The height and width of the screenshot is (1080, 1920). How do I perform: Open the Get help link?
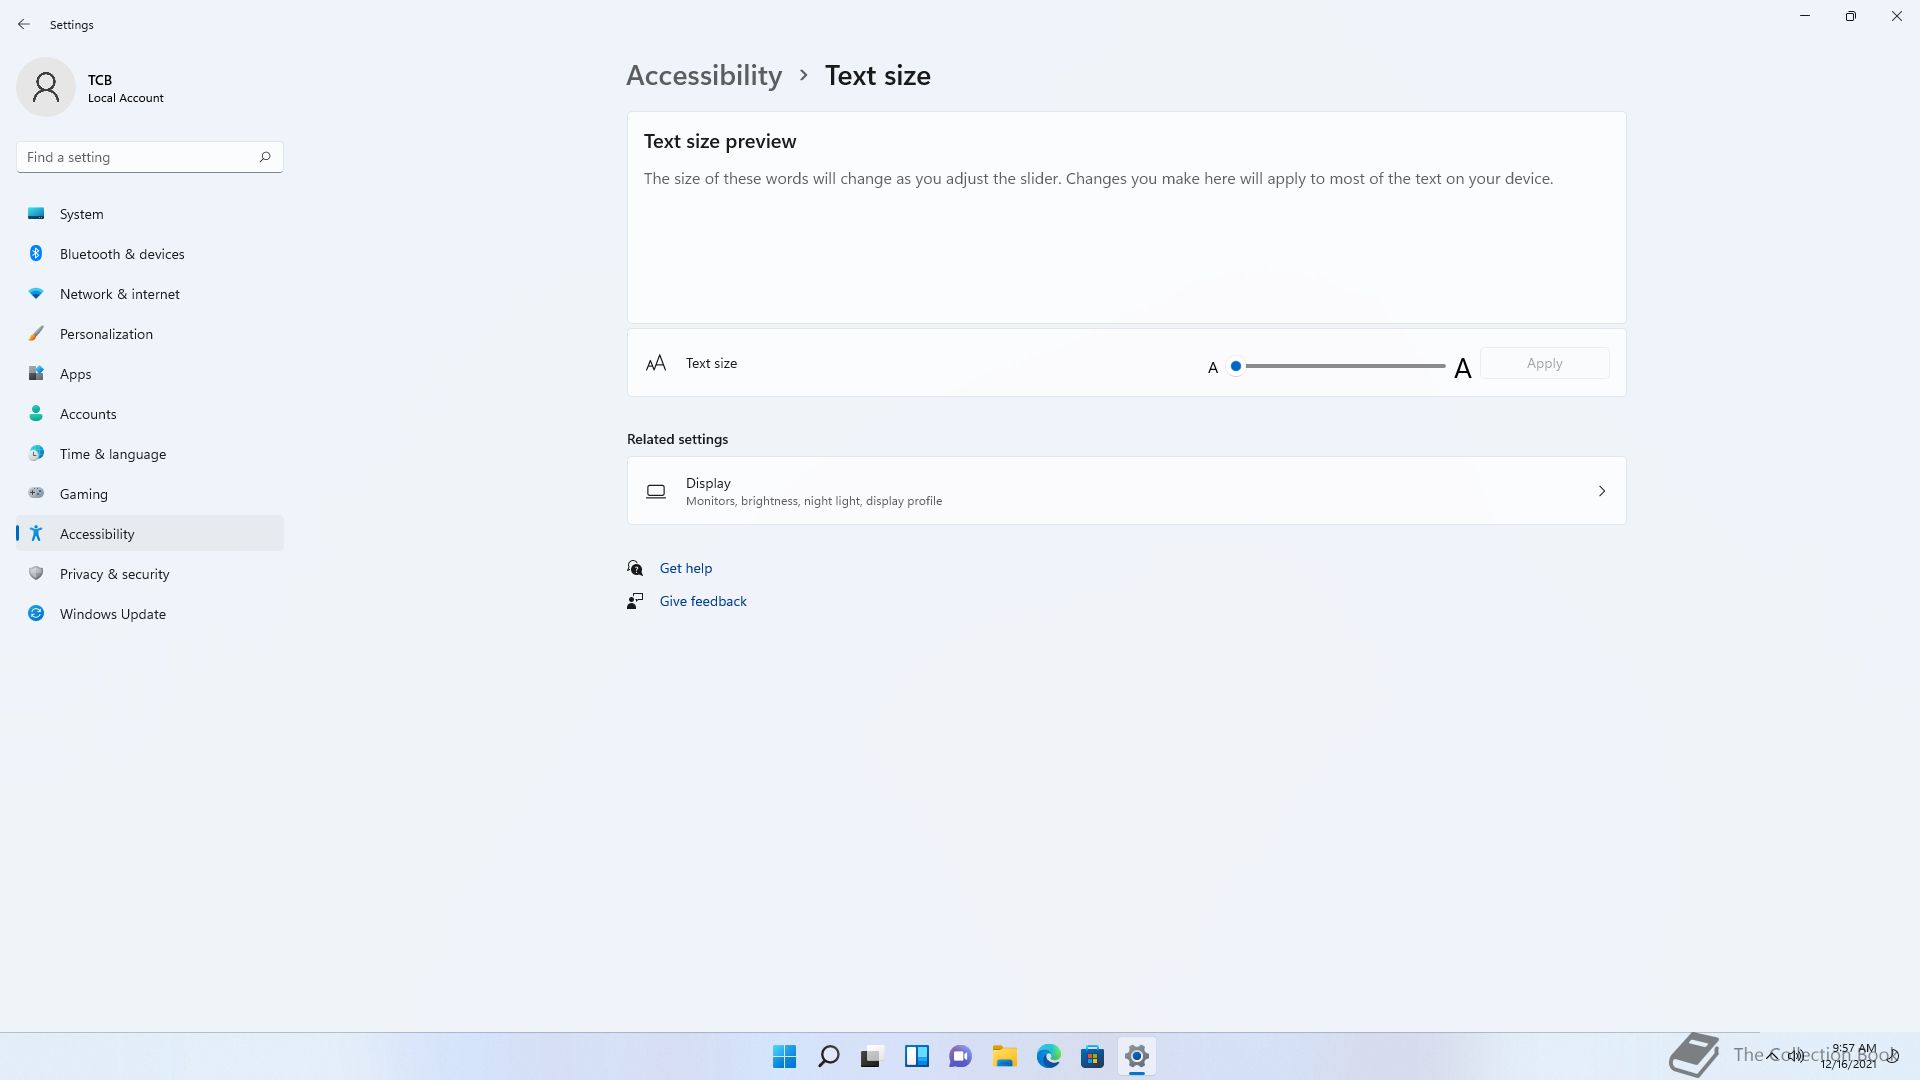[x=685, y=568]
